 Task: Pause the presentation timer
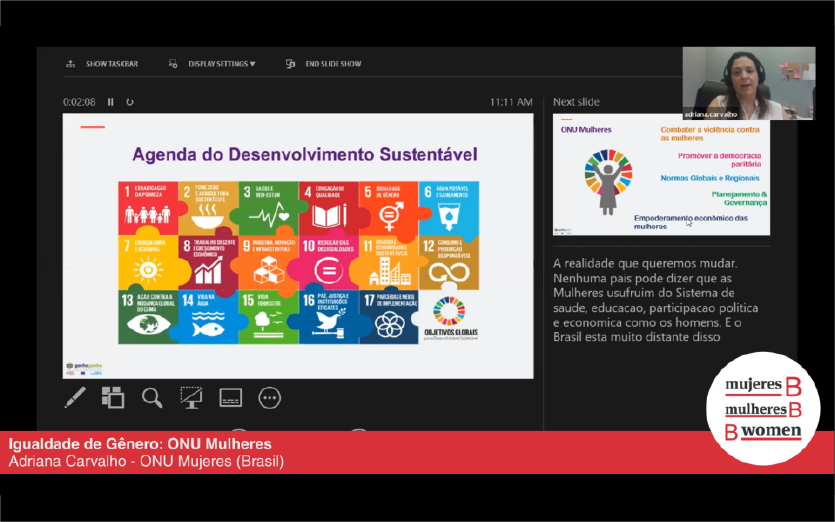tap(111, 102)
